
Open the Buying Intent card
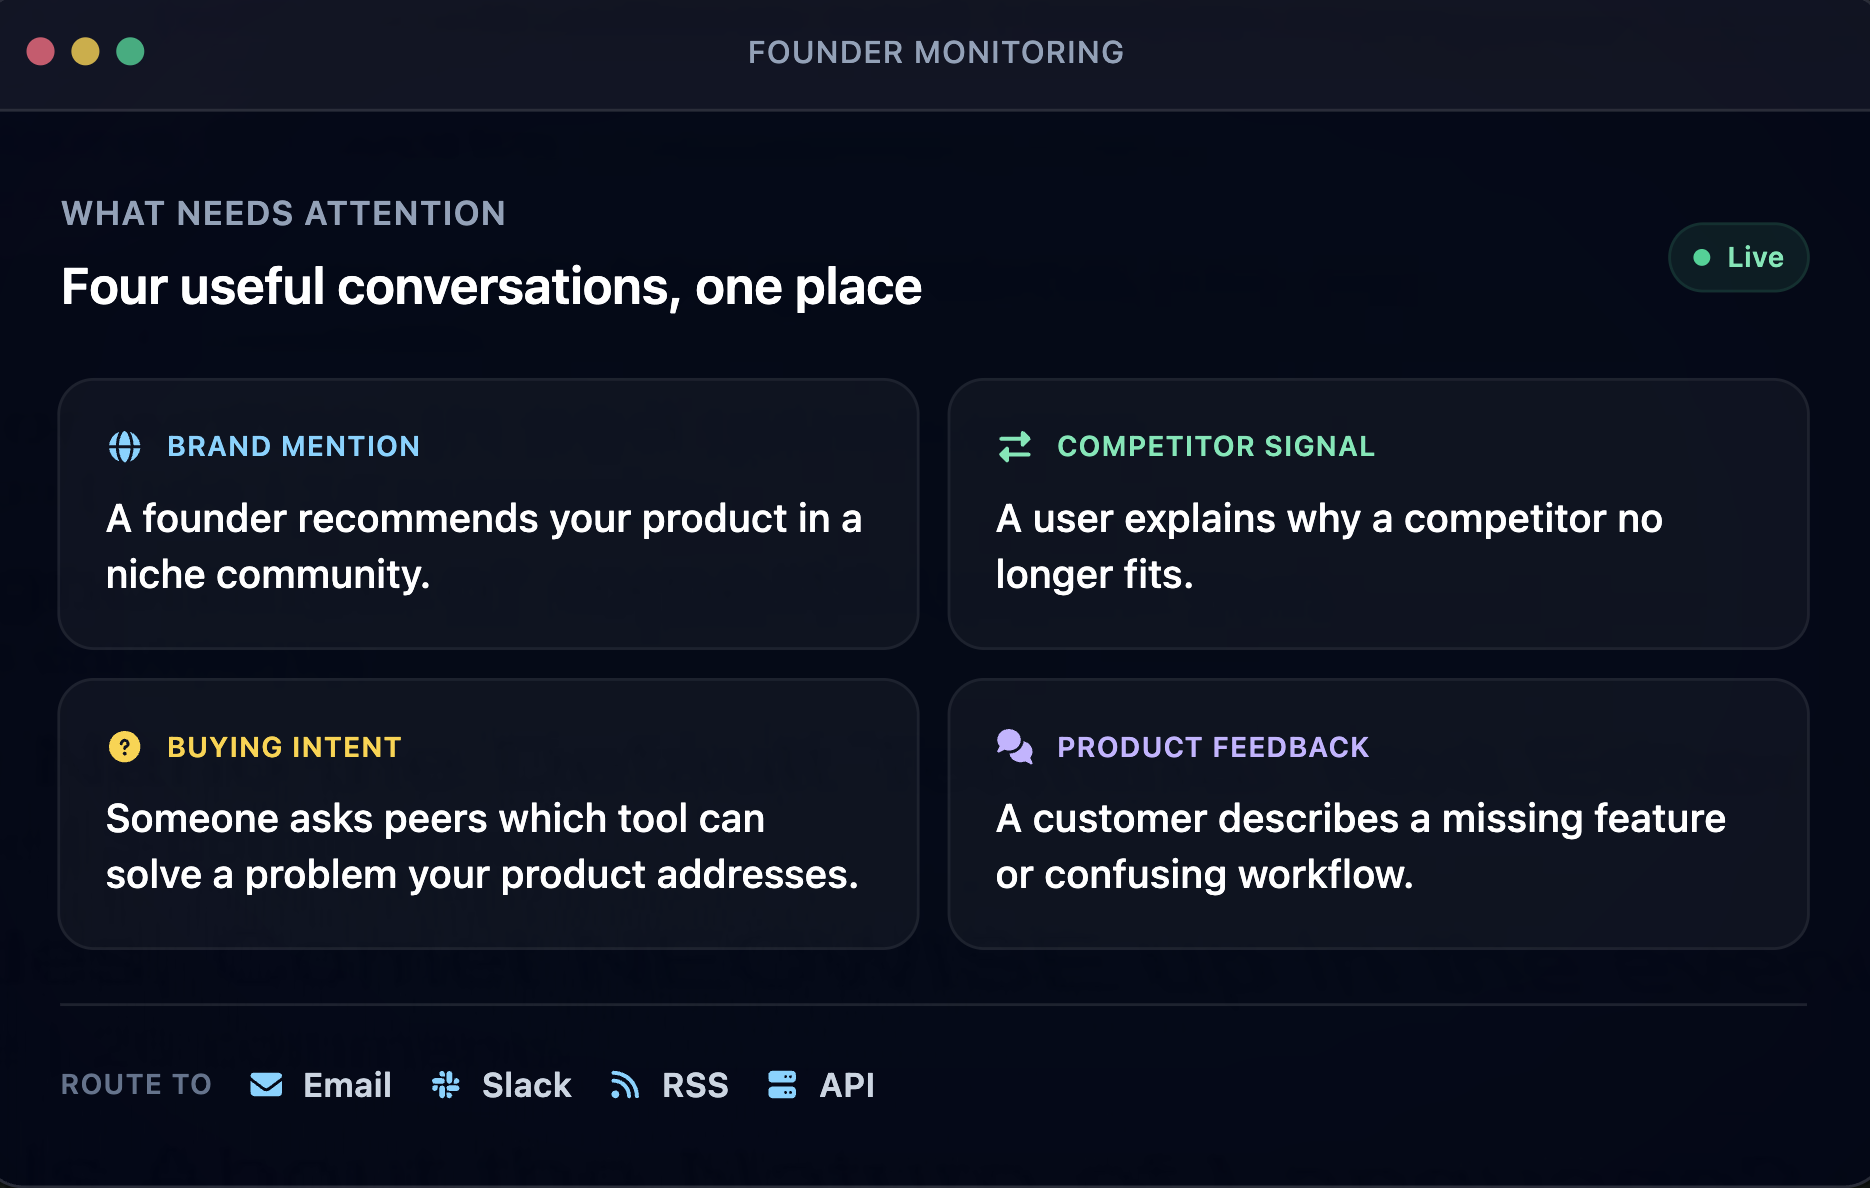489,814
